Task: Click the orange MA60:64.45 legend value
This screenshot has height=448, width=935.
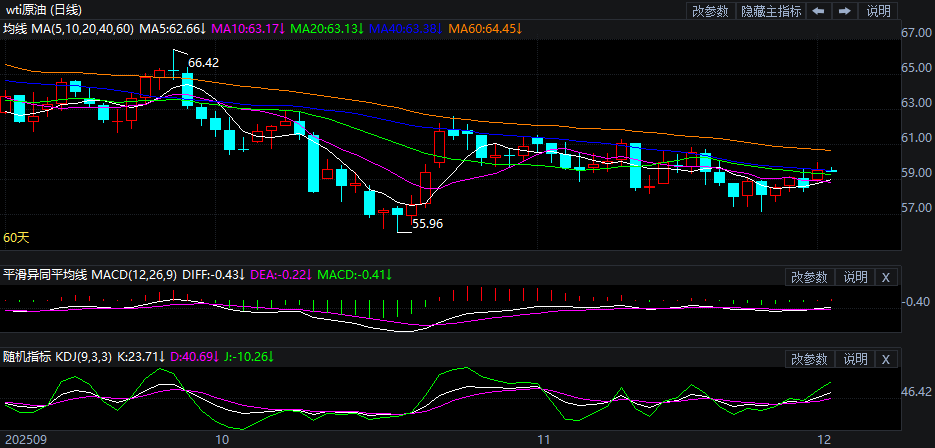Action: point(485,29)
